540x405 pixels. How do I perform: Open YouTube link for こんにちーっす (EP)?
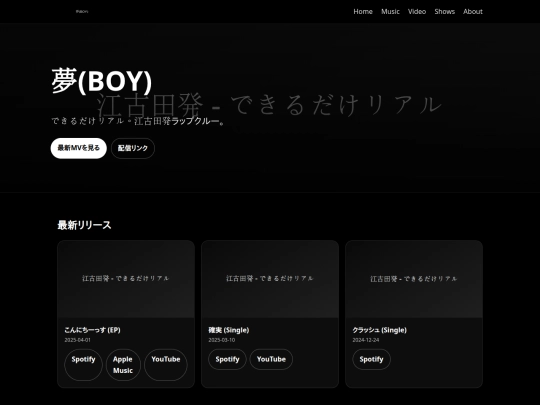pos(166,365)
